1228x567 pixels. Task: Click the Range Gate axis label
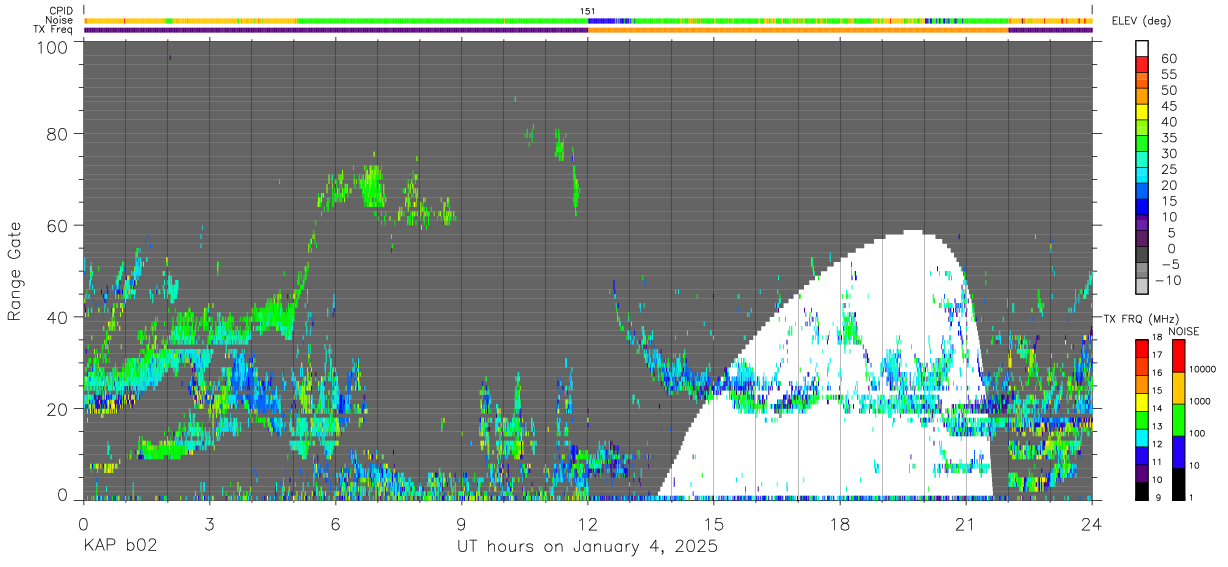tap(15, 270)
